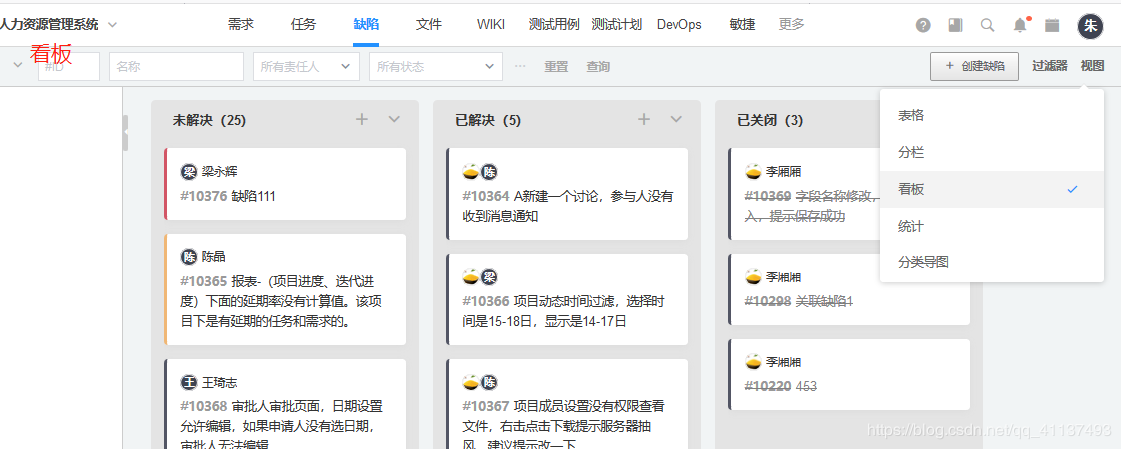Choose 分类导图 view from menu
Screen dimensions: 1121x449
click(992, 262)
